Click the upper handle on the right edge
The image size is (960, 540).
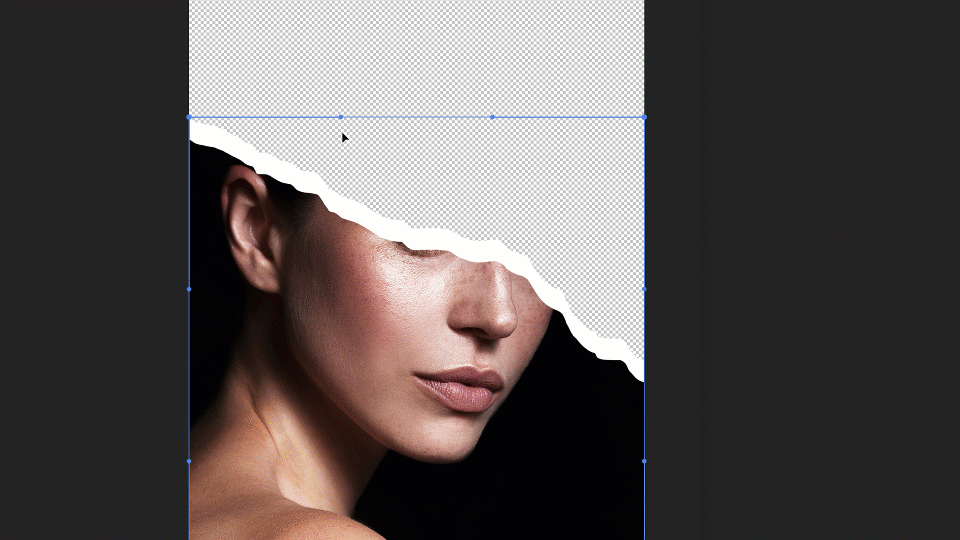pyautogui.click(x=644, y=289)
